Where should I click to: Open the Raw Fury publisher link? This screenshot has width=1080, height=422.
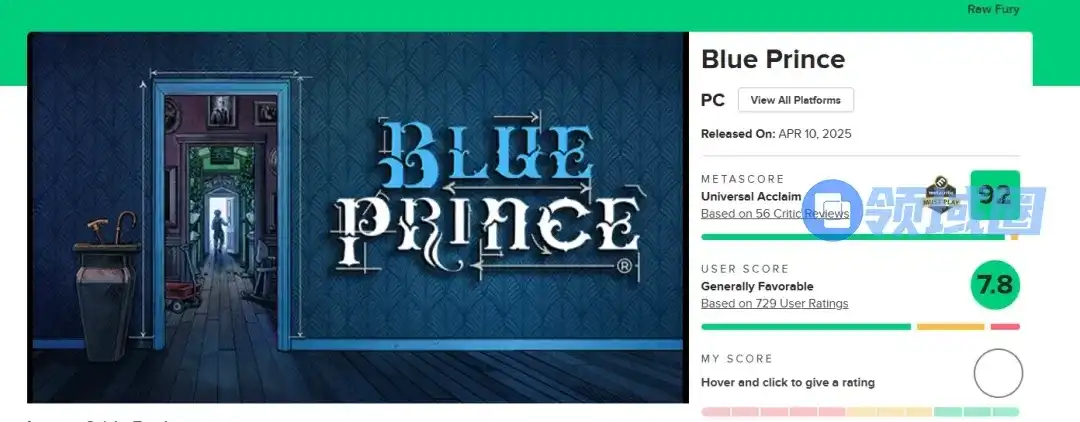(993, 10)
